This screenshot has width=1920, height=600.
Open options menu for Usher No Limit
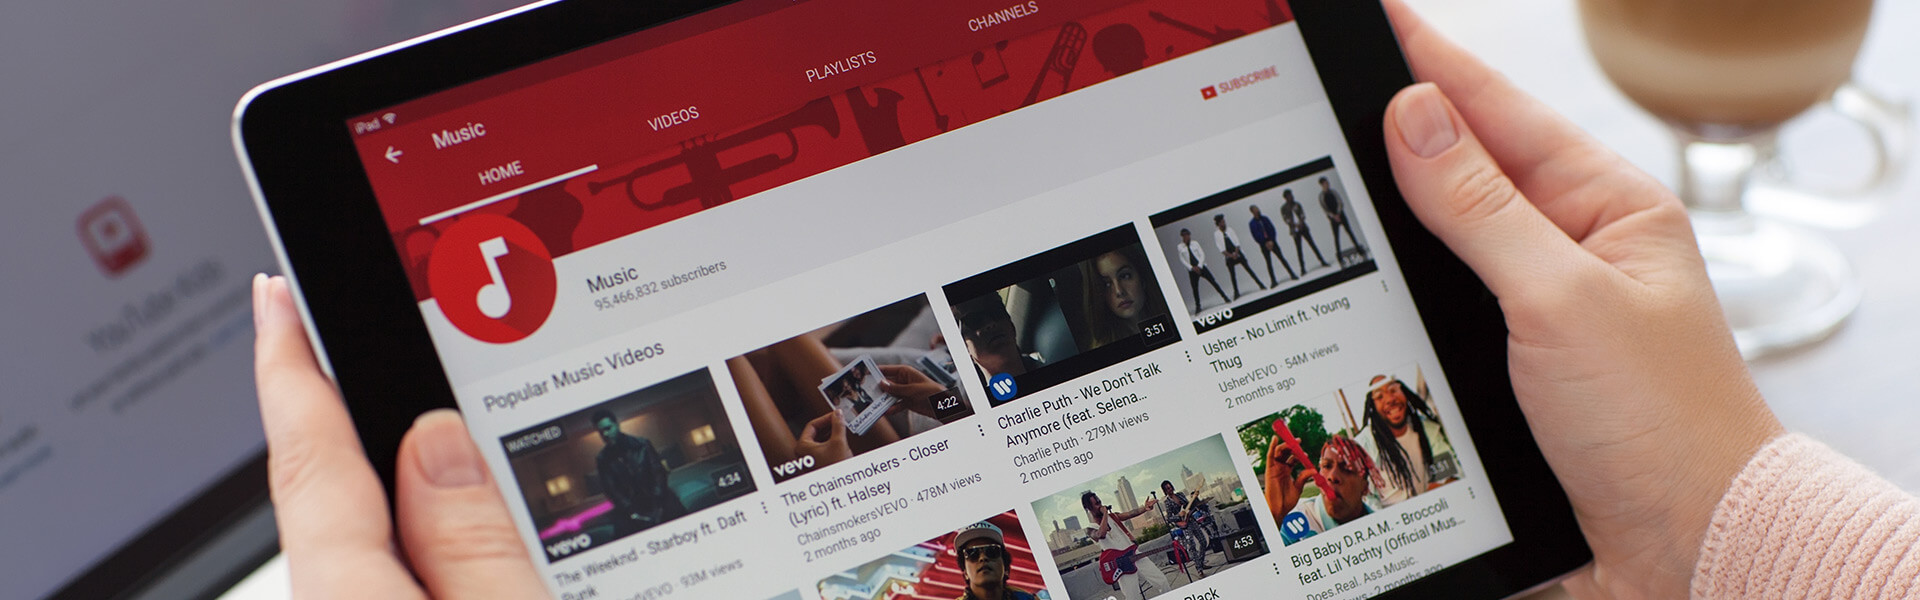click(1385, 286)
